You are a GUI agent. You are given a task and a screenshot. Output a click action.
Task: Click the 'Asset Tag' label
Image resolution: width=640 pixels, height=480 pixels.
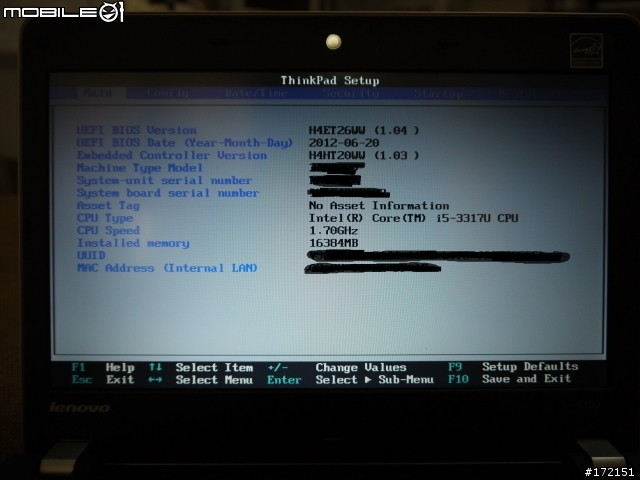pyautogui.click(x=108, y=206)
